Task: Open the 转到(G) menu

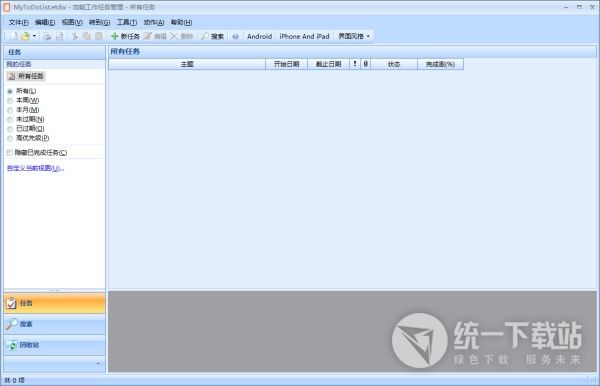Action: pyautogui.click(x=99, y=23)
